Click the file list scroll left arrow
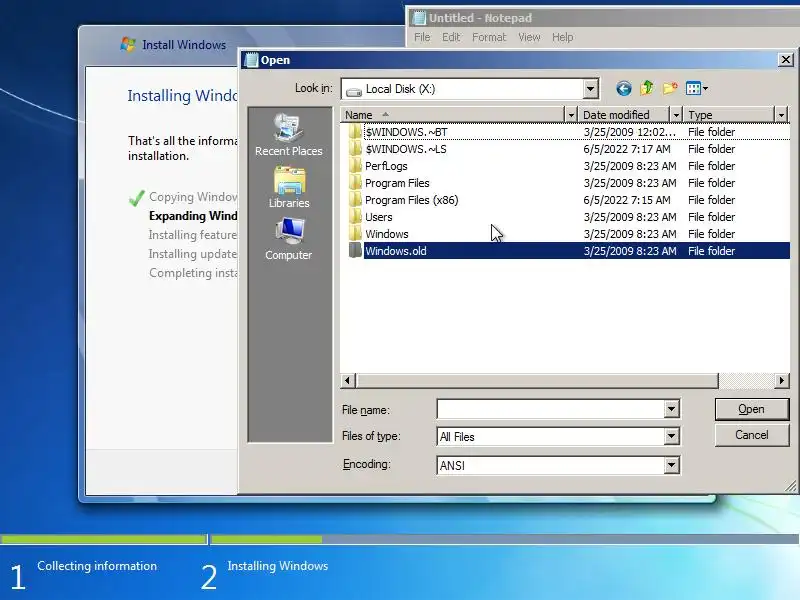This screenshot has height=600, width=800. (x=348, y=381)
